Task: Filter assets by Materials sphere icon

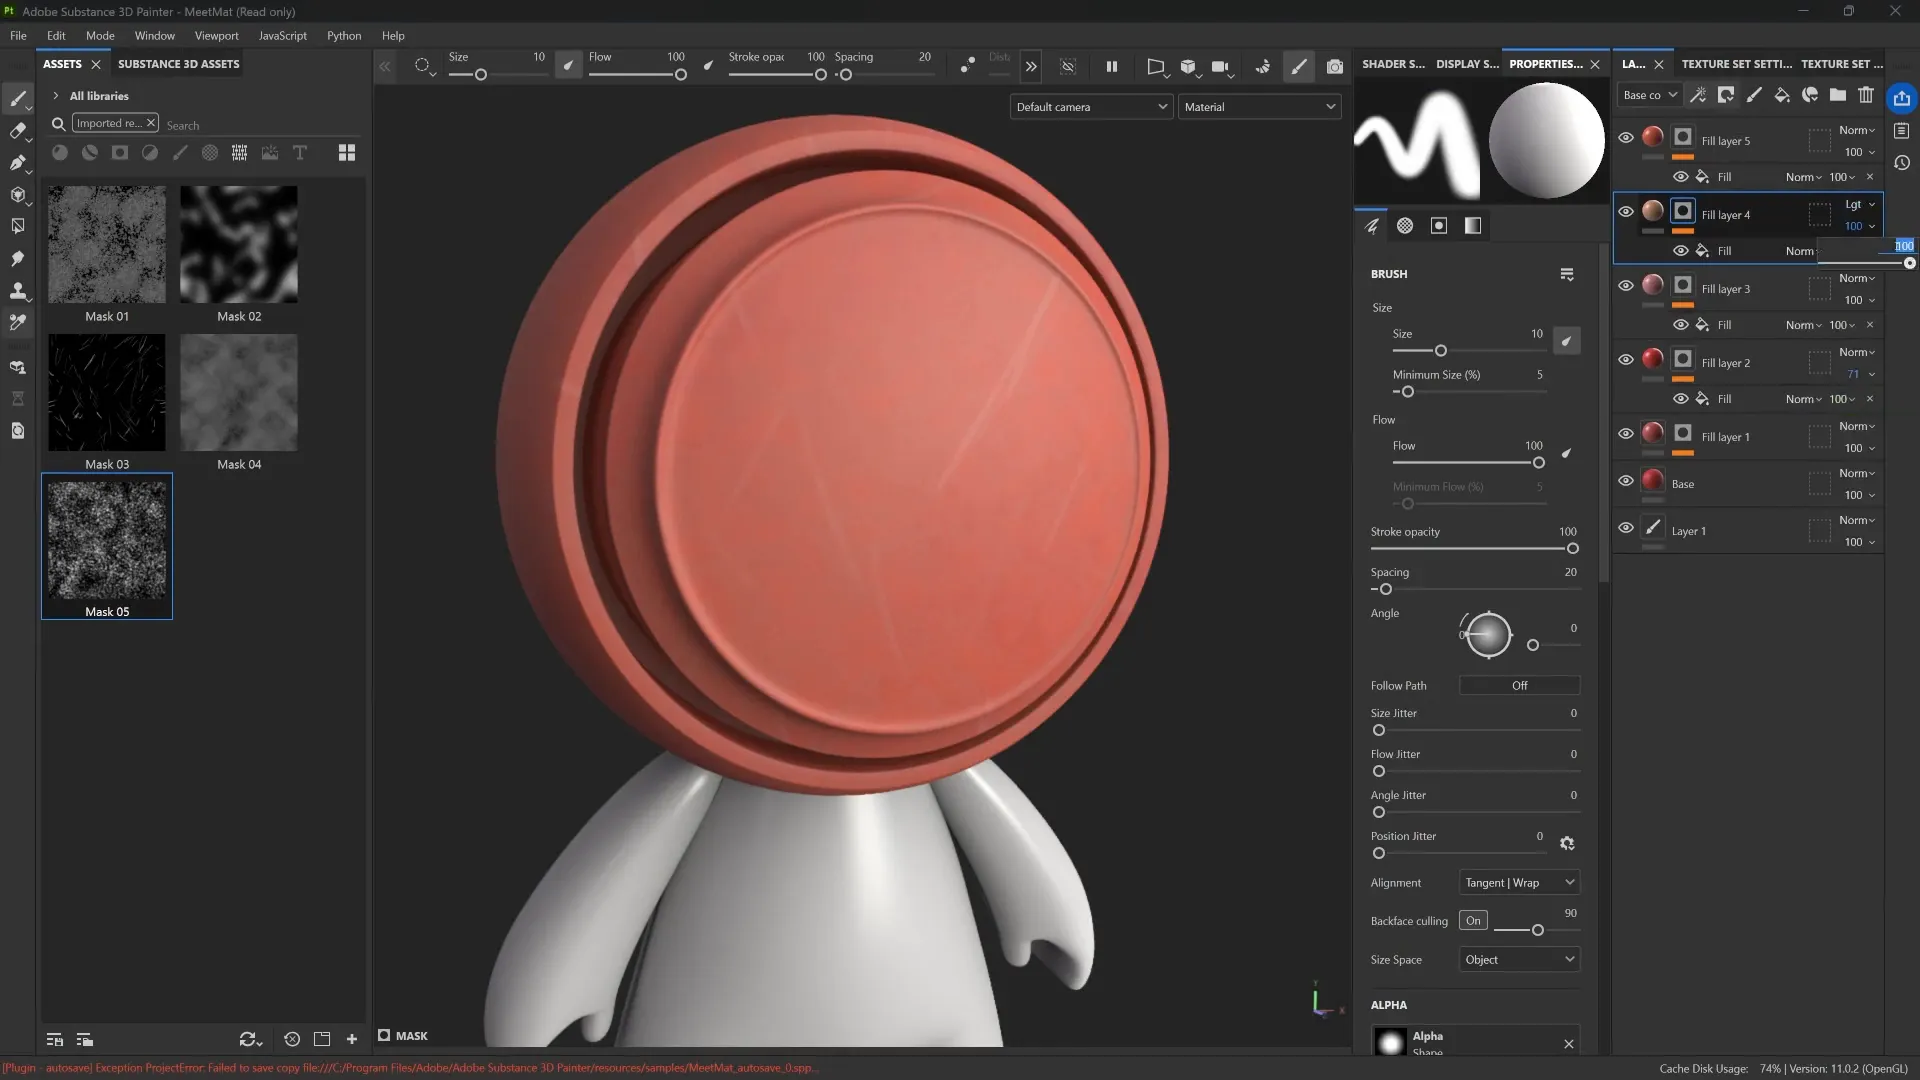Action: [60, 152]
